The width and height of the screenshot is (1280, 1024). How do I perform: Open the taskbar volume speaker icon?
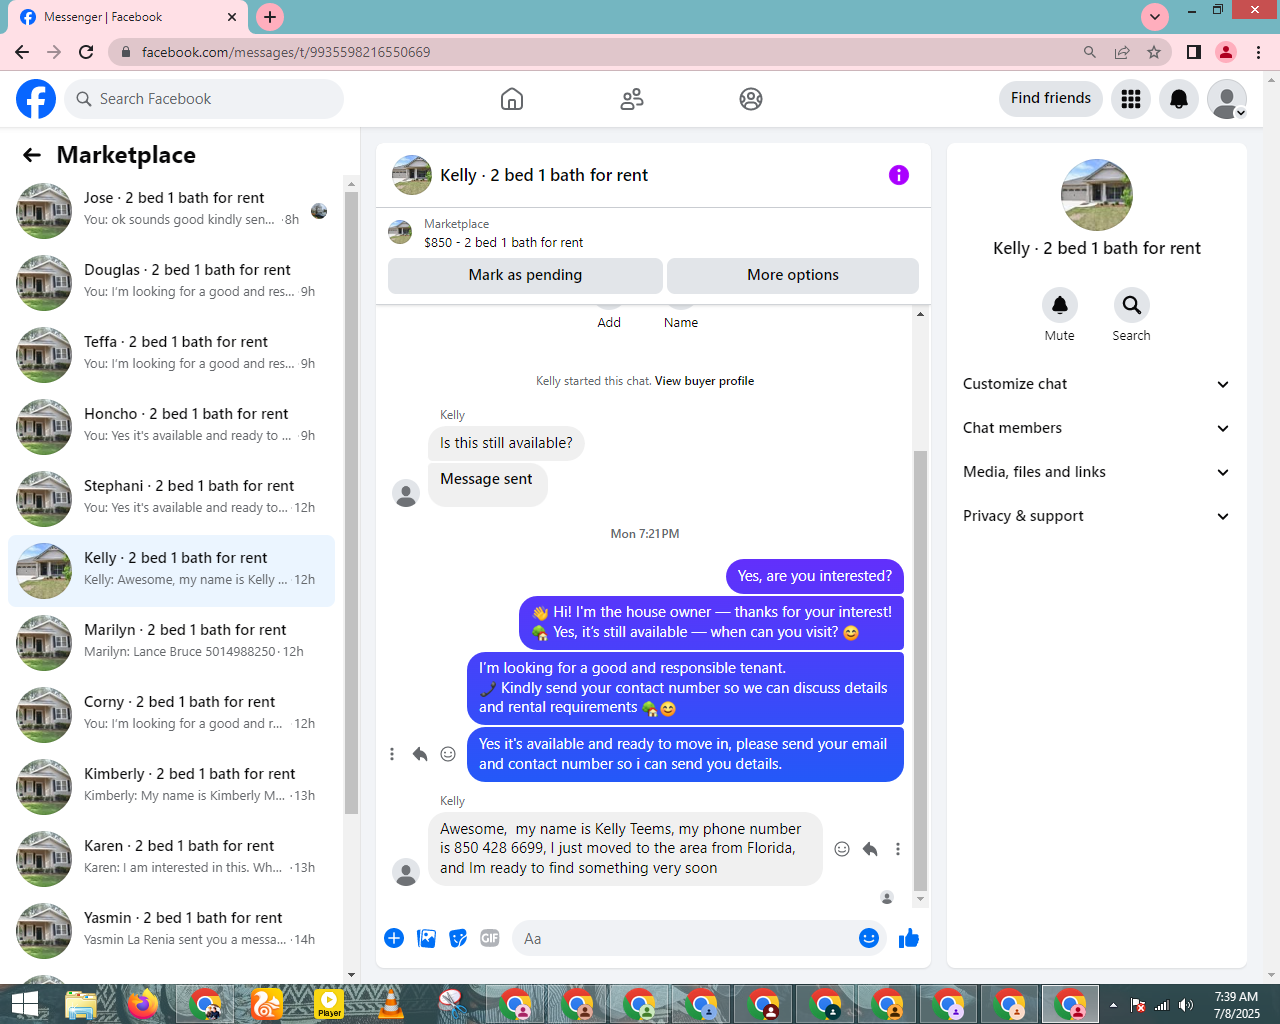pyautogui.click(x=1186, y=1005)
